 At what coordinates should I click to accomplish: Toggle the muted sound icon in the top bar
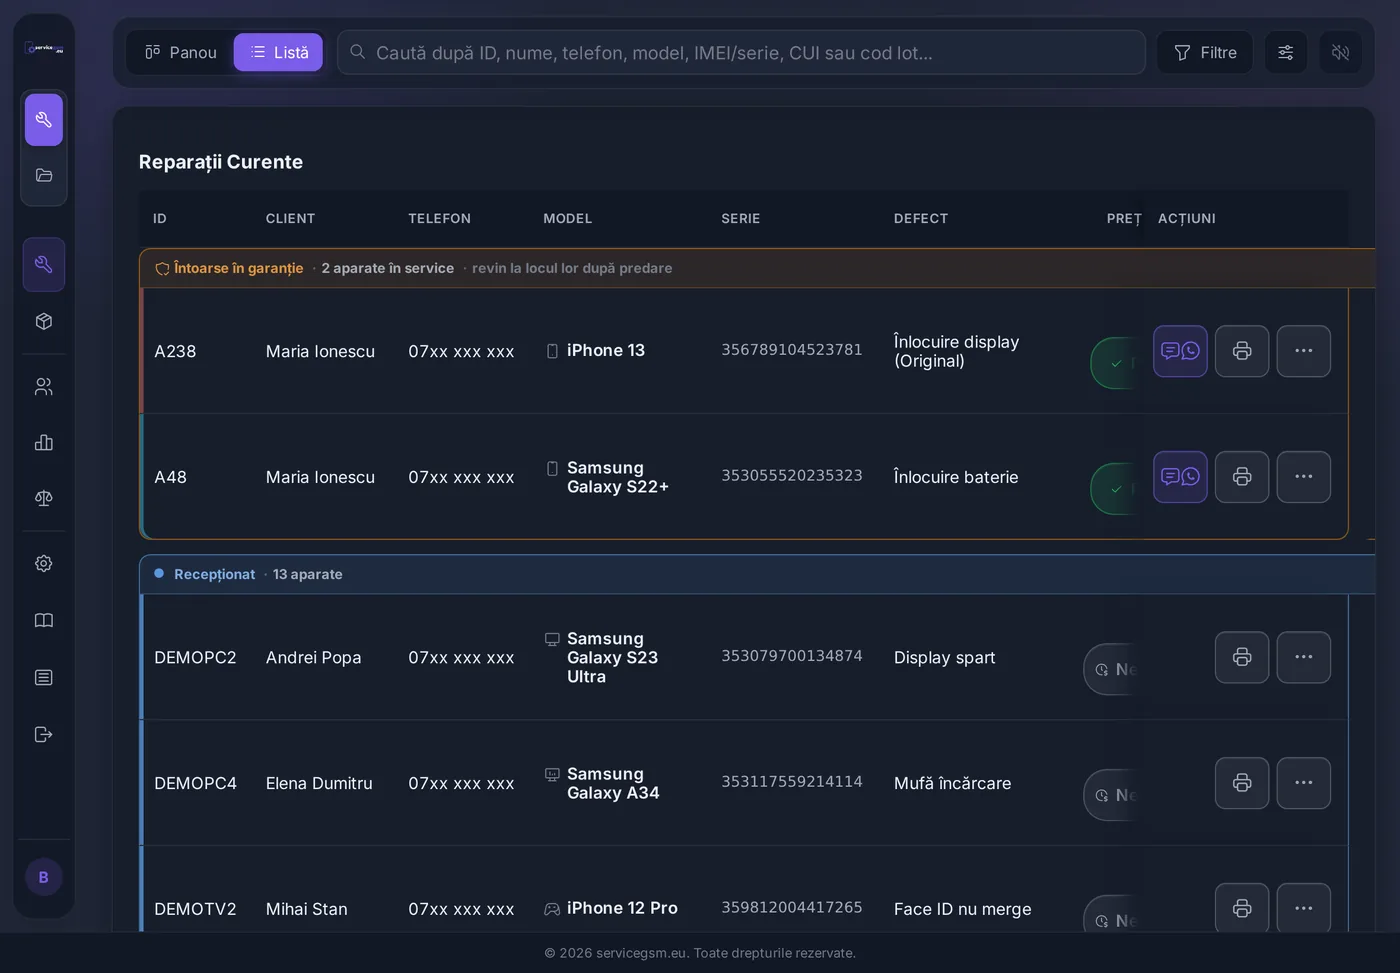tap(1341, 53)
